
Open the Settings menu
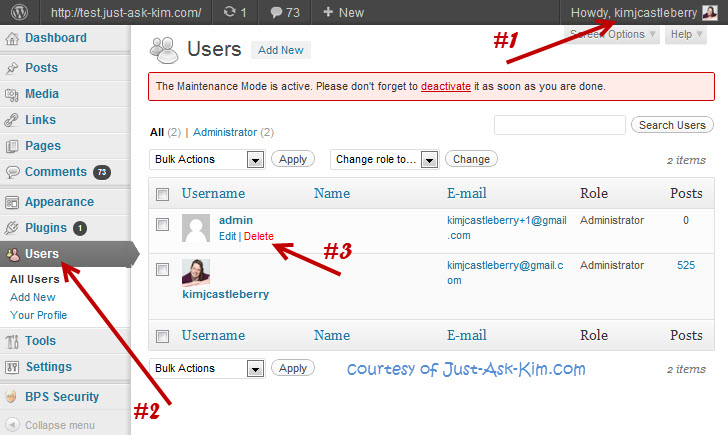point(49,367)
